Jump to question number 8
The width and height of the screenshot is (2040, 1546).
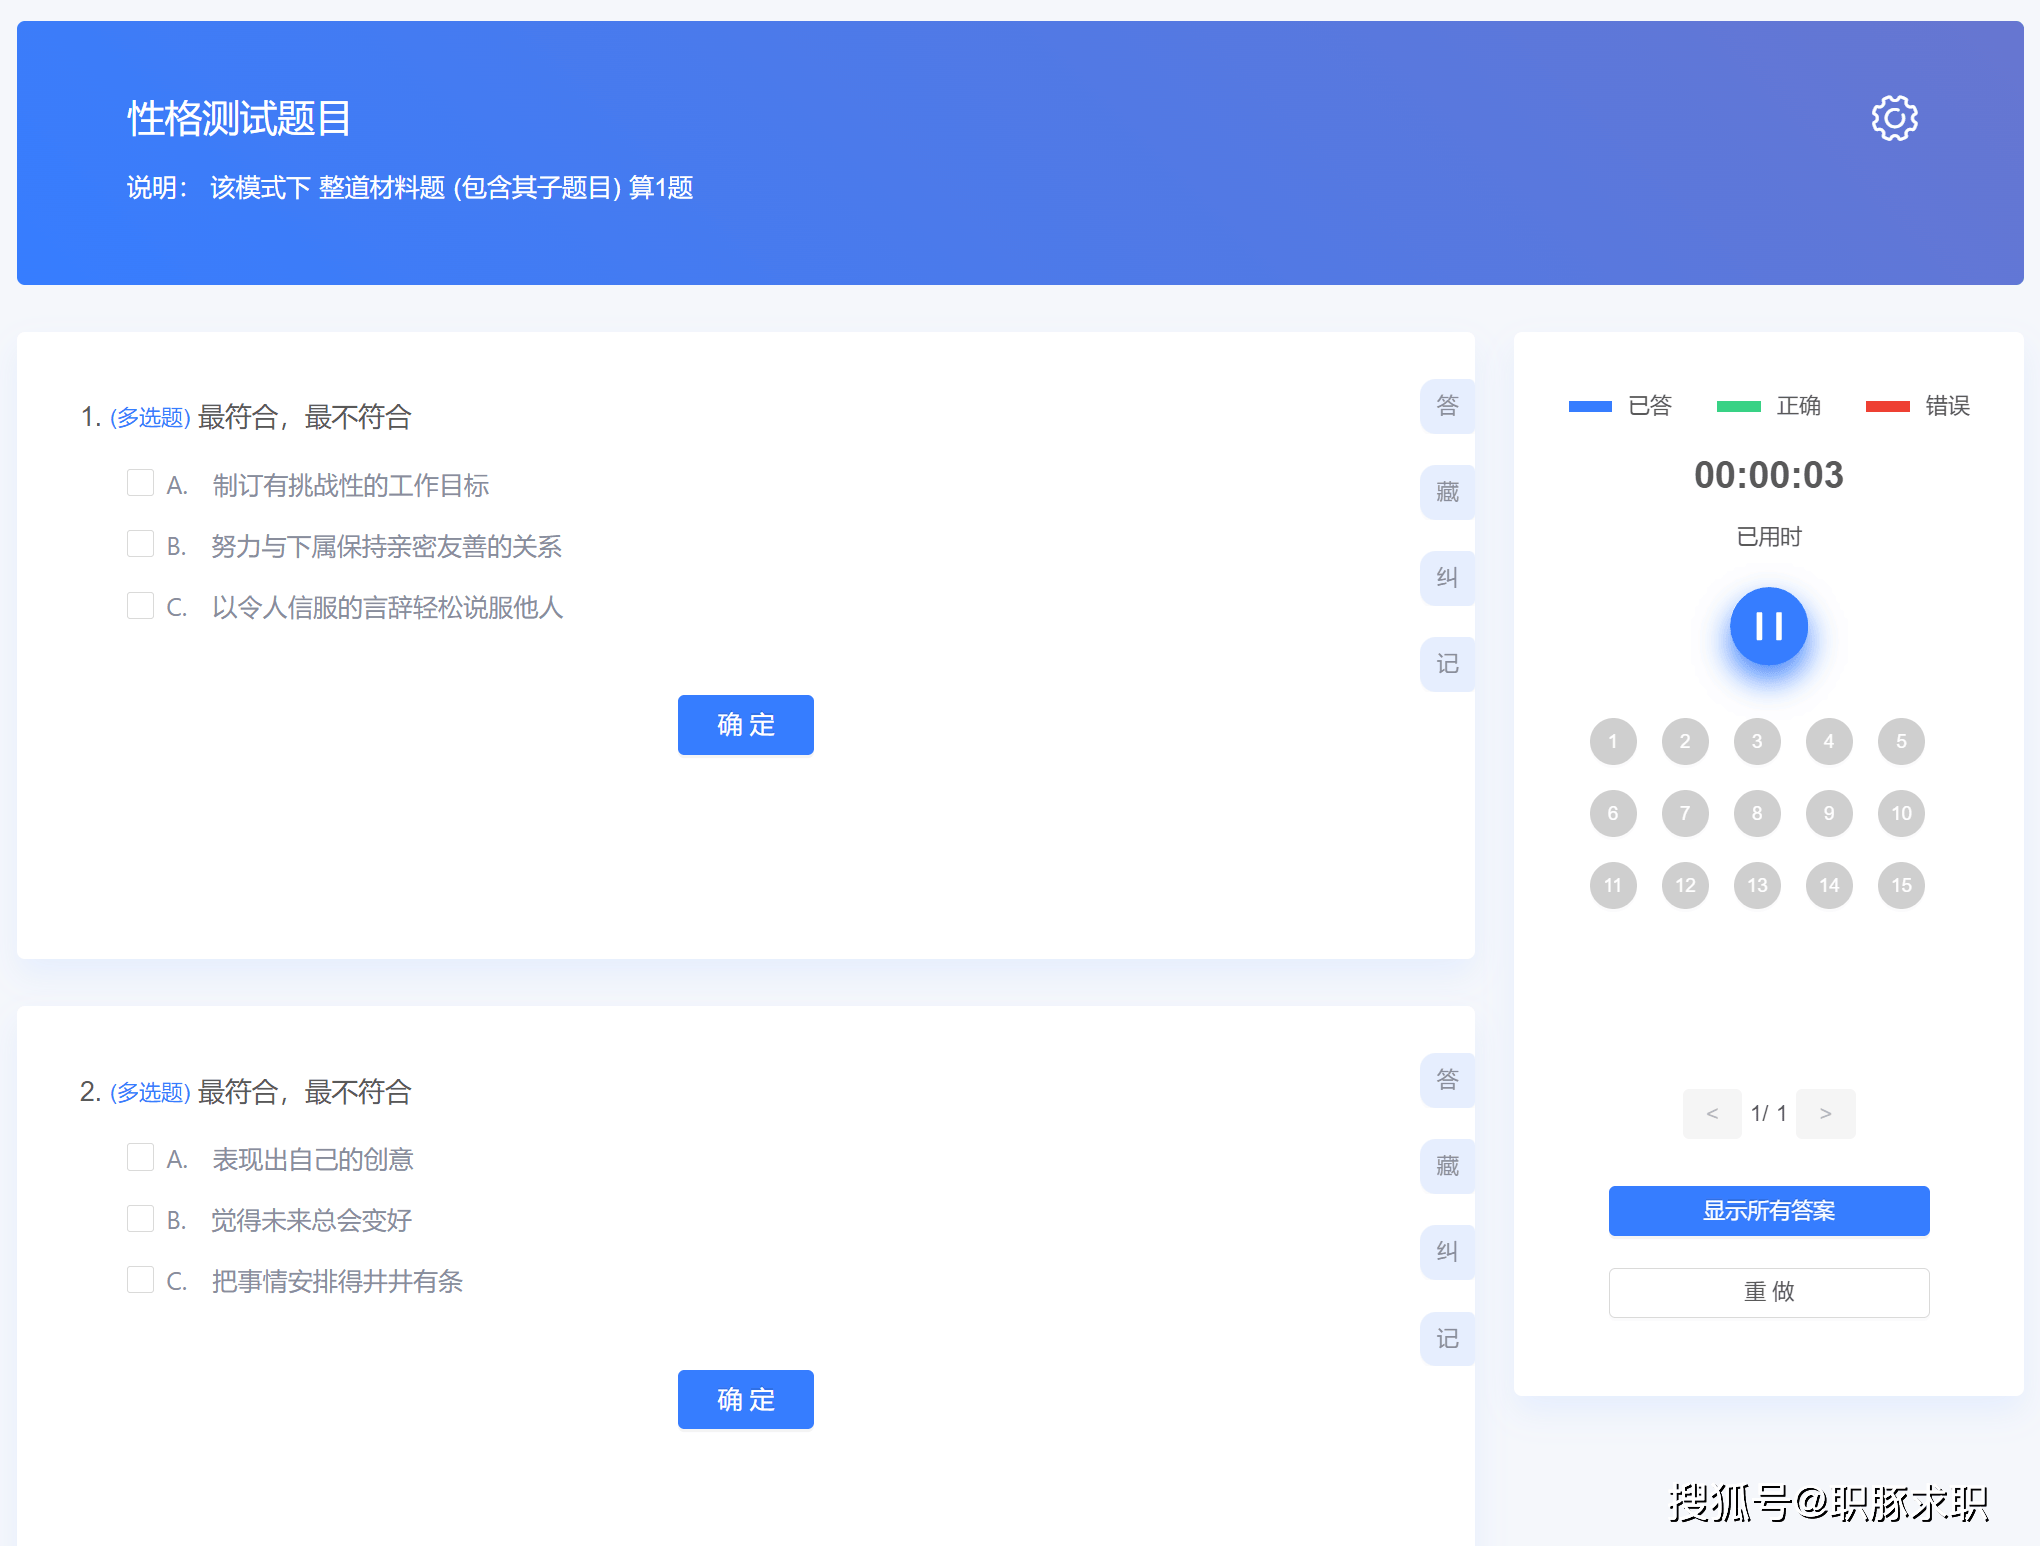pyautogui.click(x=1757, y=813)
